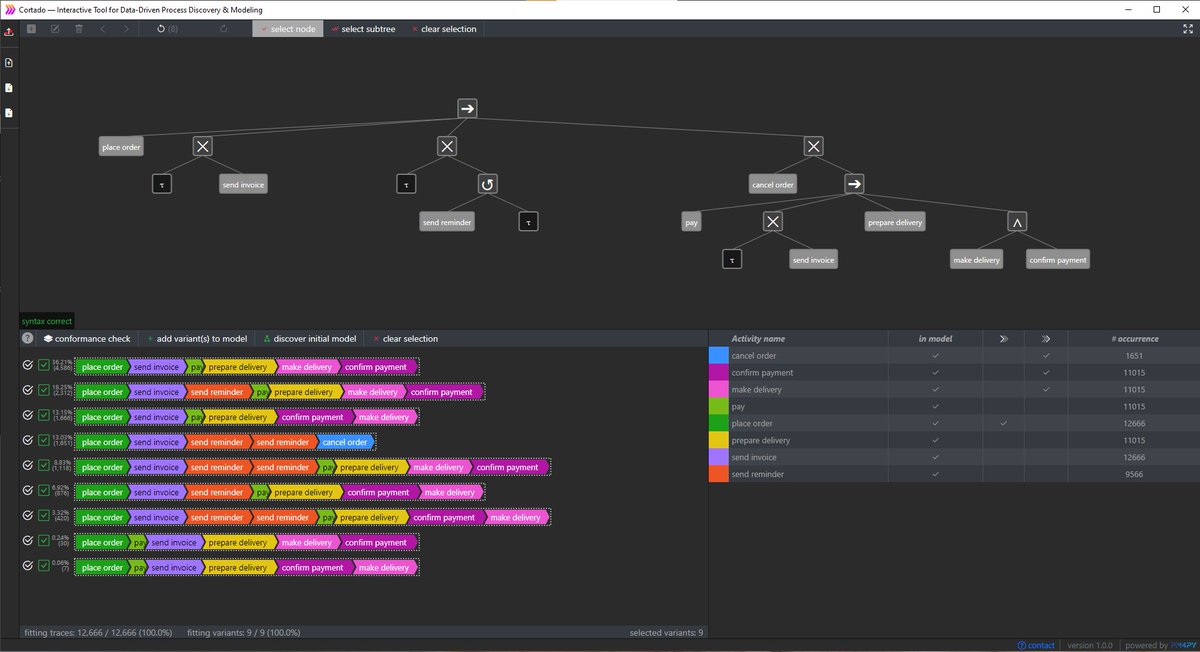Toggle the checkbox for the 8.83% variant
The image size is (1200, 652).
[43, 466]
